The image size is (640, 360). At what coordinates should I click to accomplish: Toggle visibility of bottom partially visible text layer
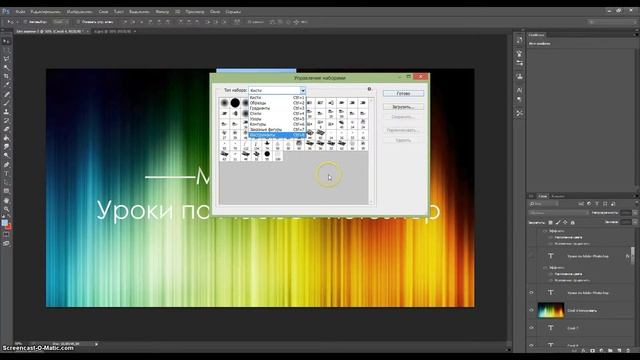(531, 345)
